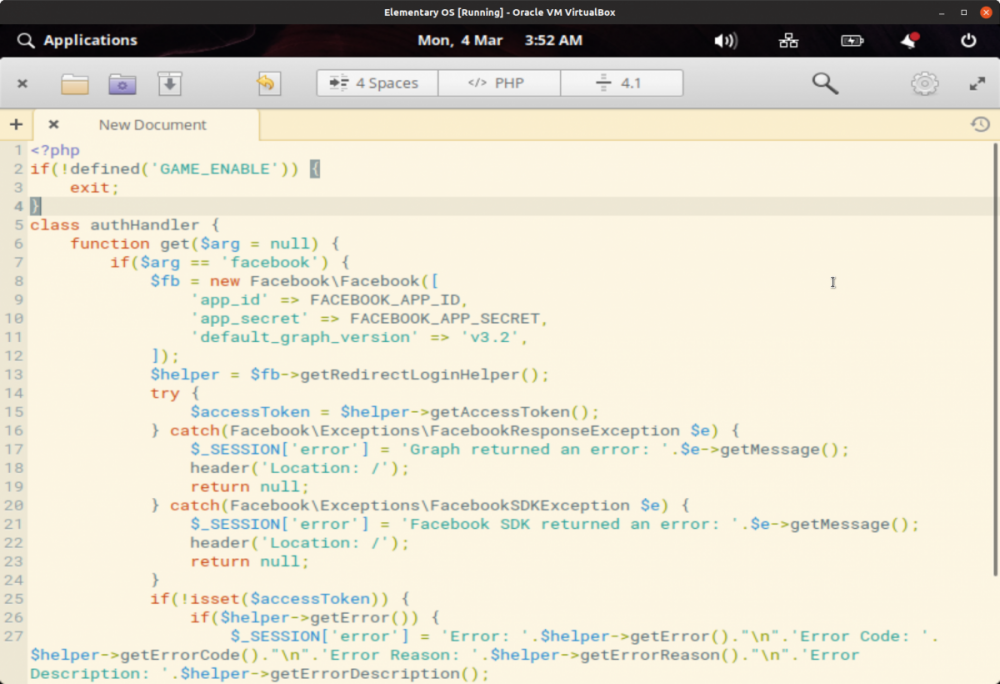Click the save file icon
Image resolution: width=1000 pixels, height=684 pixels.
pos(170,84)
